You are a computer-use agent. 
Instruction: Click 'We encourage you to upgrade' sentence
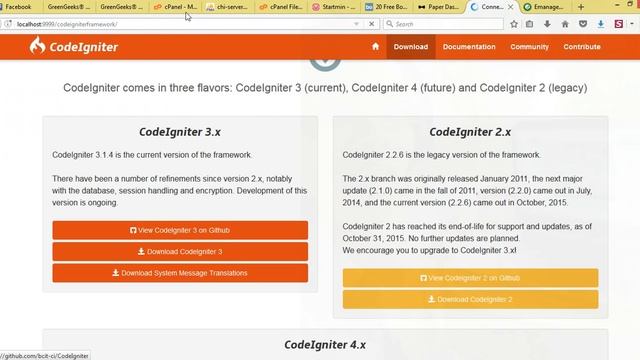tap(429, 250)
